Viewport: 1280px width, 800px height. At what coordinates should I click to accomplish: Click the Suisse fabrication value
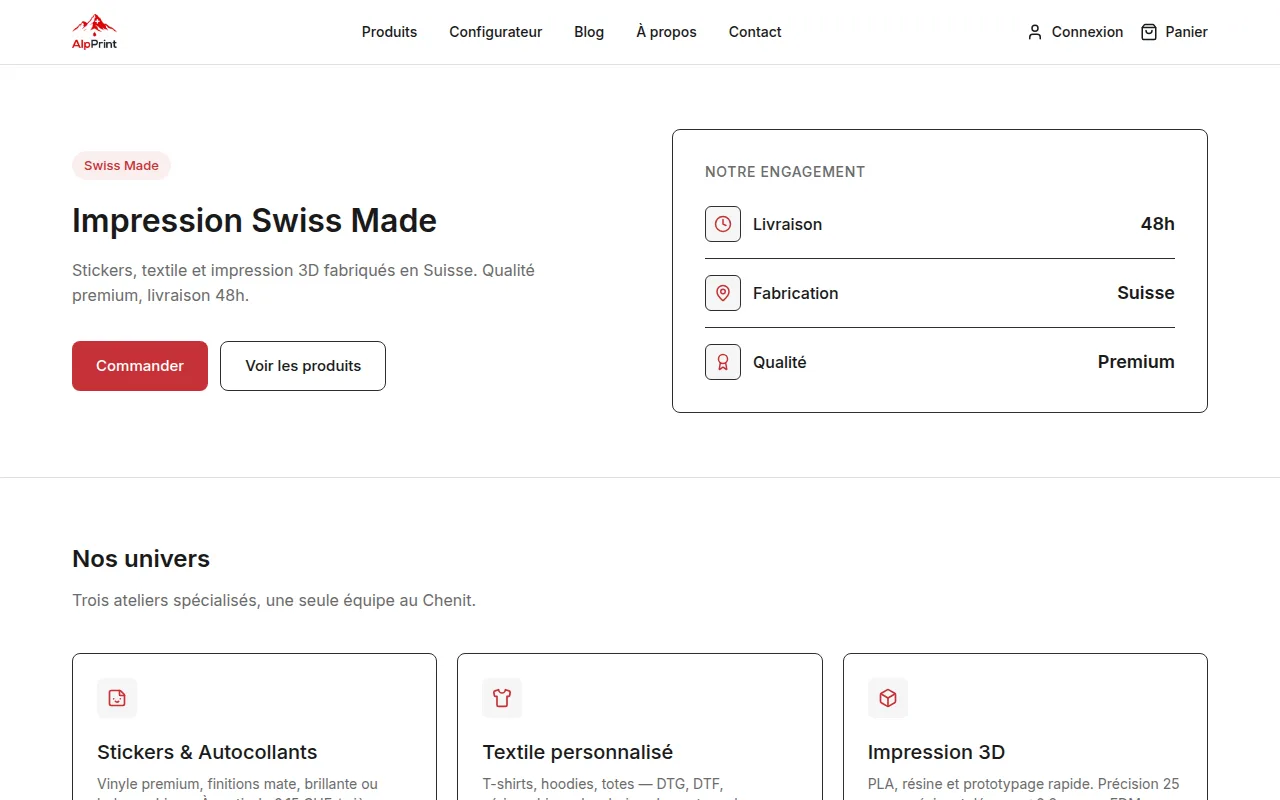pos(1146,293)
